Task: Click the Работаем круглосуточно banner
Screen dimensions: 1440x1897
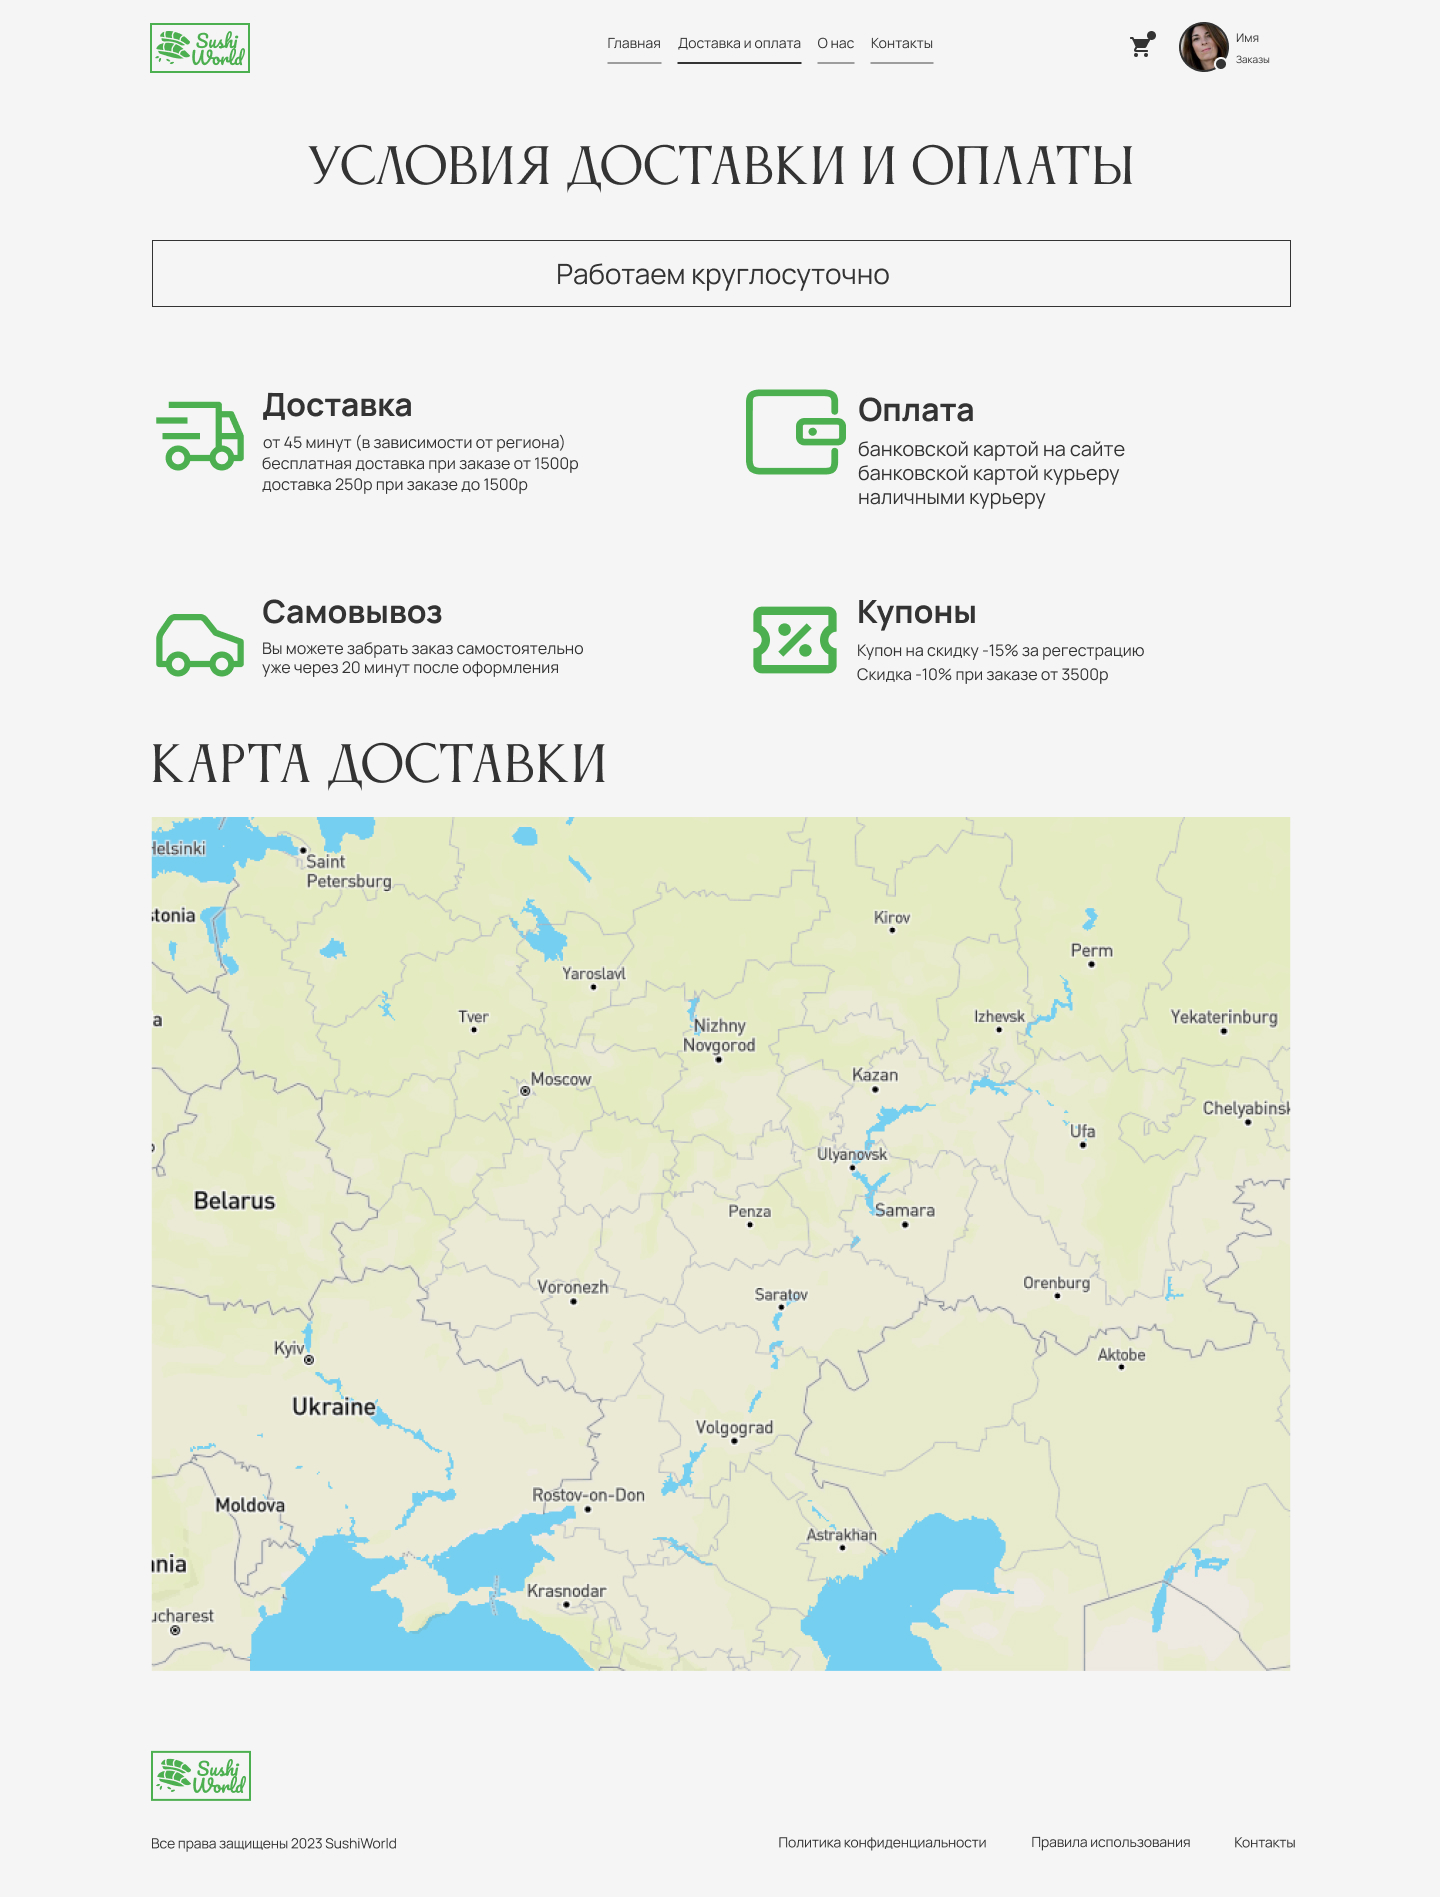Action: click(721, 273)
